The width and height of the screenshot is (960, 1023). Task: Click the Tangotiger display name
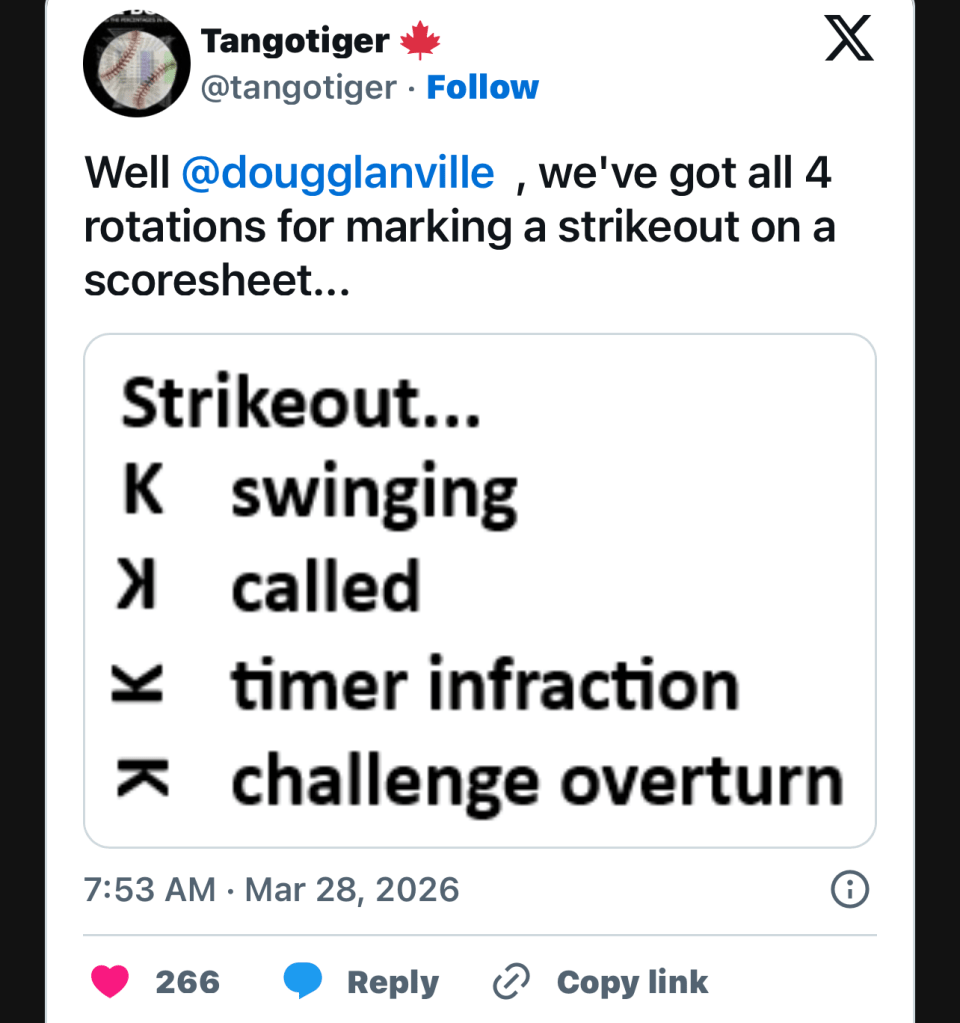(x=295, y=41)
